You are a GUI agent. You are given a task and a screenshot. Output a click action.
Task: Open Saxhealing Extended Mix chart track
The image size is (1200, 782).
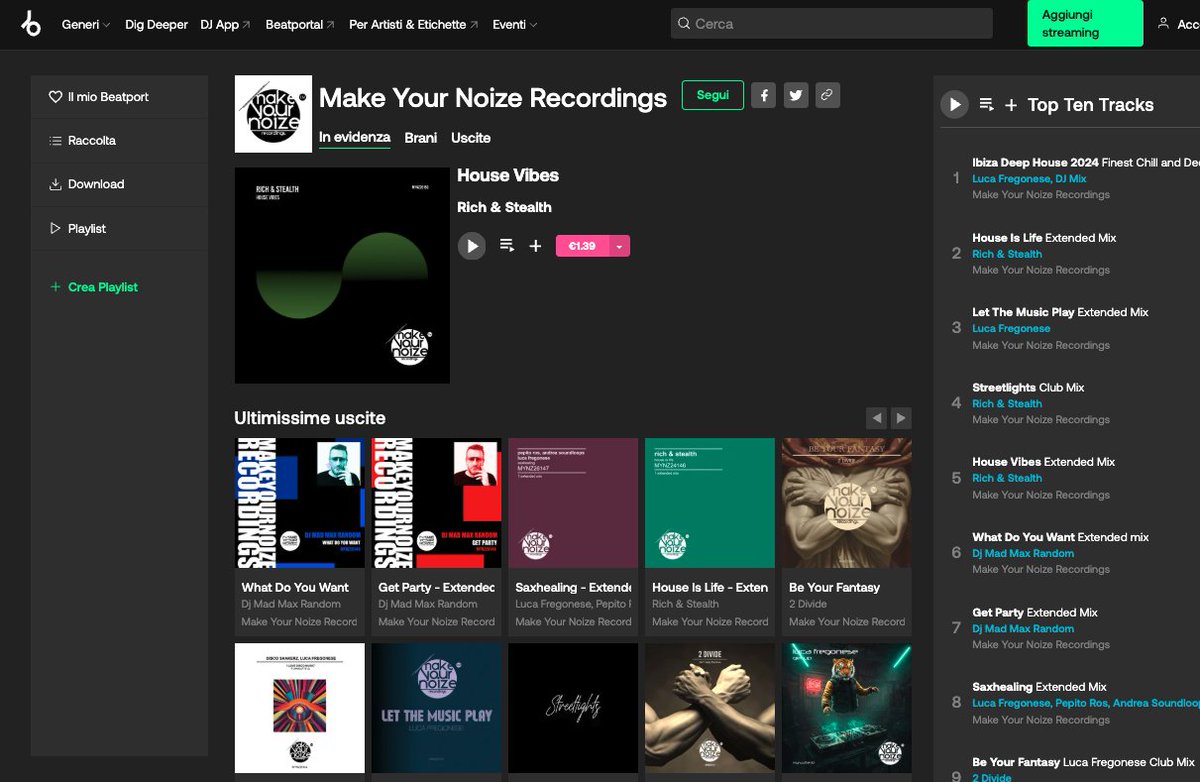coord(1039,687)
